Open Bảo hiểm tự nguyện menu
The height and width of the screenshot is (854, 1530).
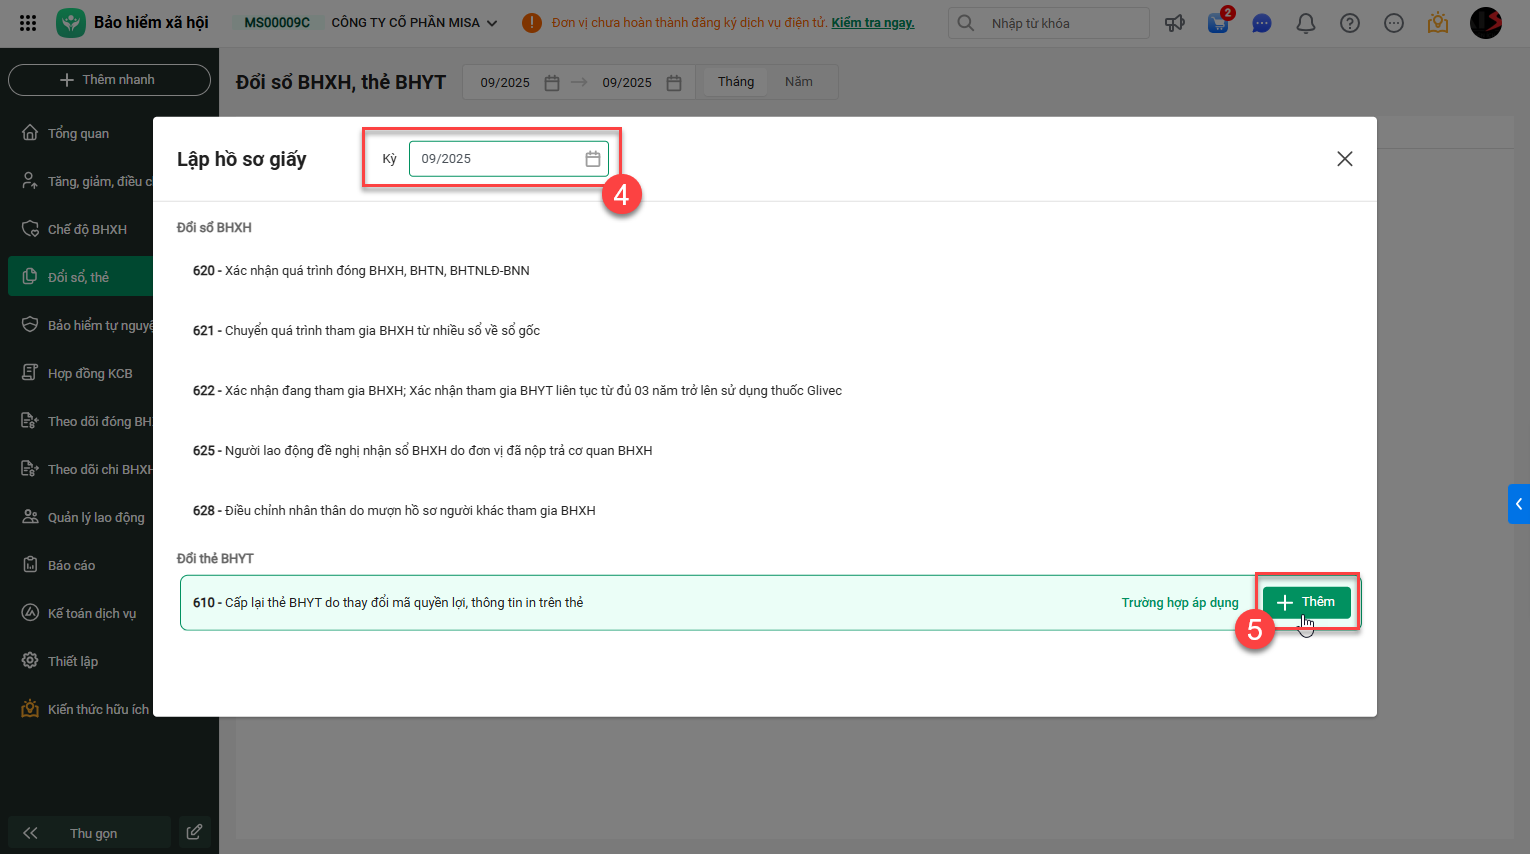[x=86, y=325]
